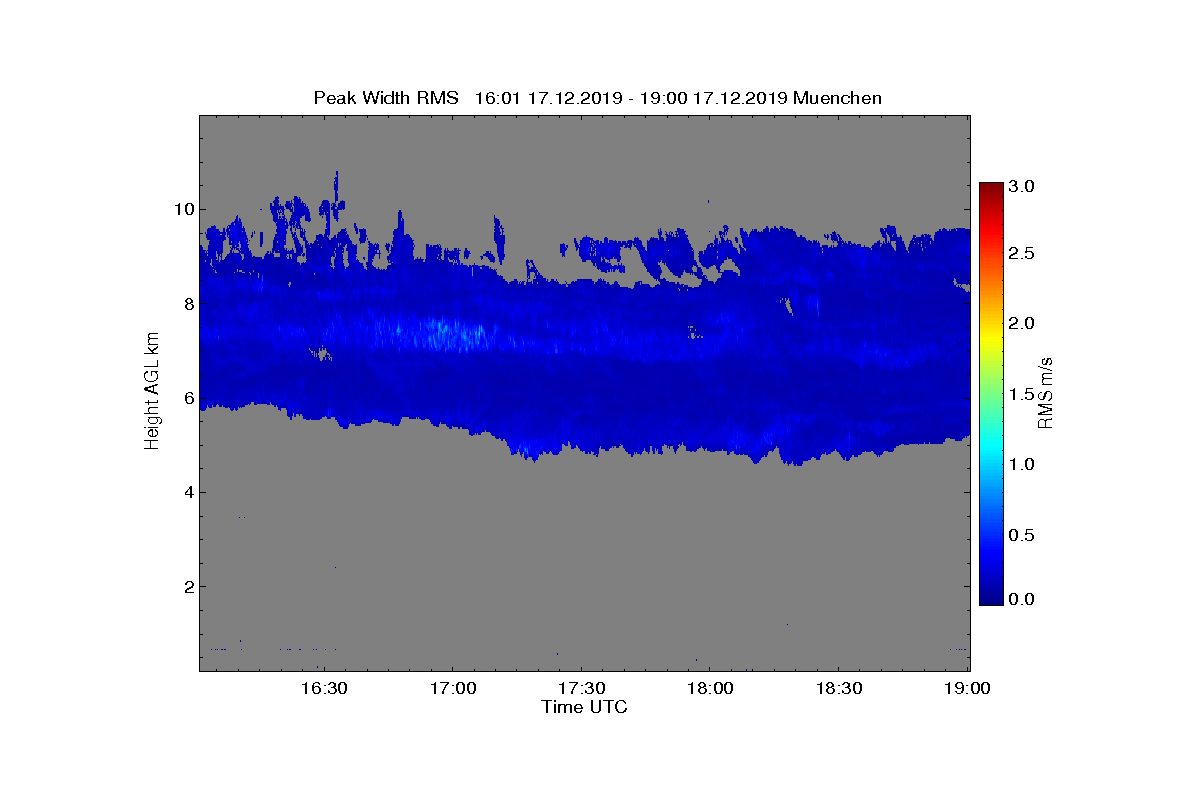The height and width of the screenshot is (800, 1200).
Task: Click the '16:30' time axis label
Action: click(x=324, y=689)
